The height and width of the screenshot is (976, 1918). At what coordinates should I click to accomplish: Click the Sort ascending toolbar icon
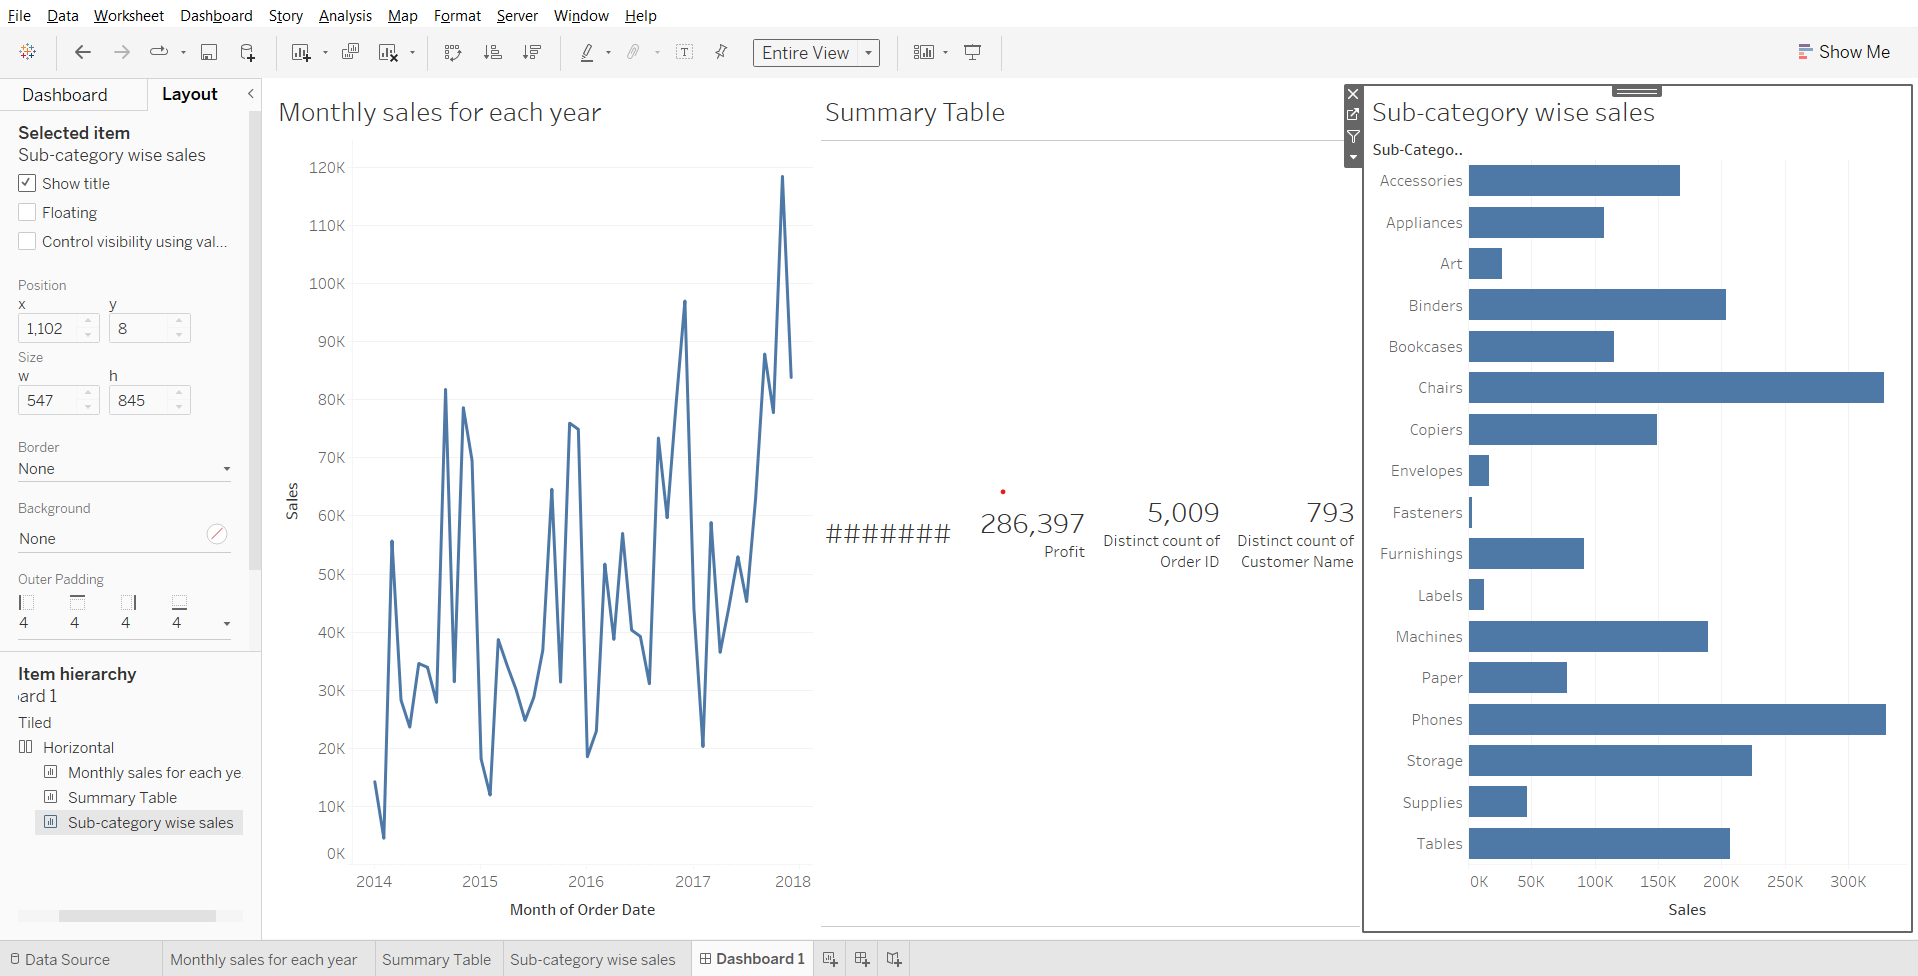pos(492,53)
